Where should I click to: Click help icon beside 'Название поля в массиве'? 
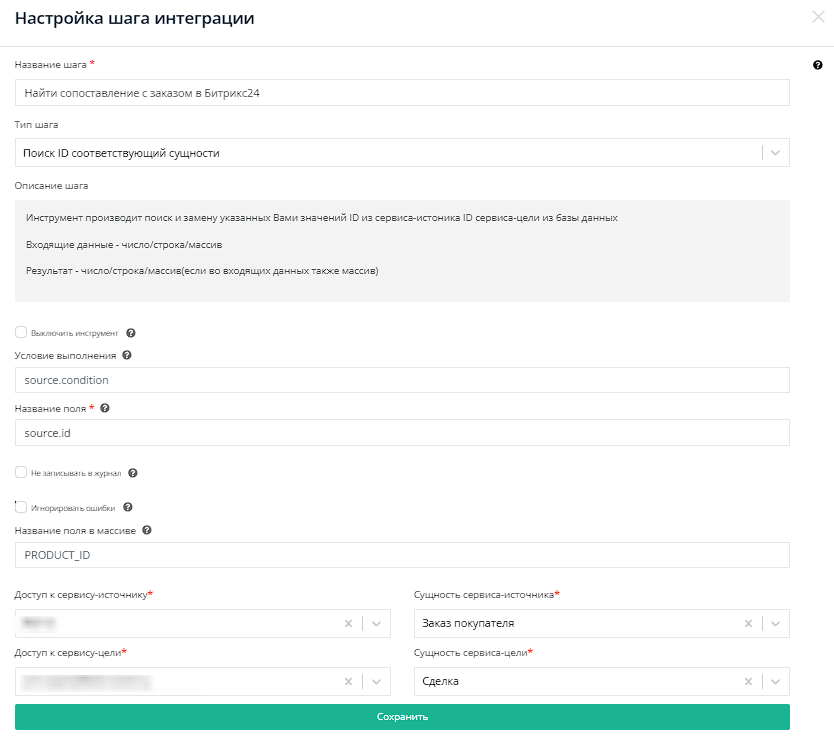(147, 530)
